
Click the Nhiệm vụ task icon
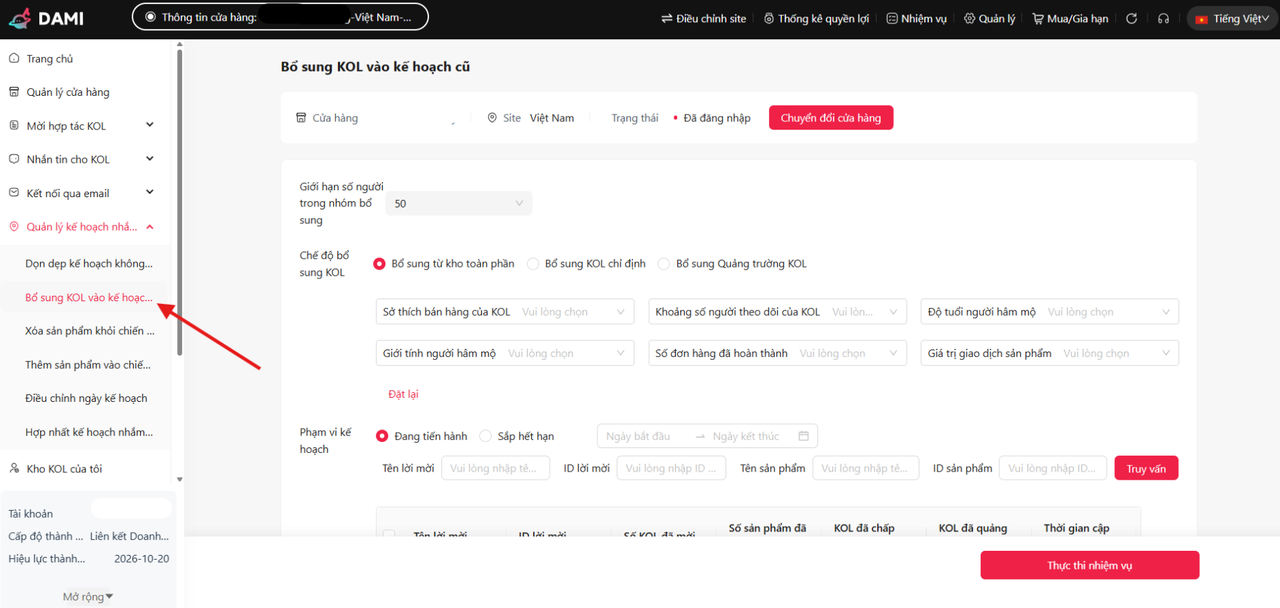[x=892, y=19]
